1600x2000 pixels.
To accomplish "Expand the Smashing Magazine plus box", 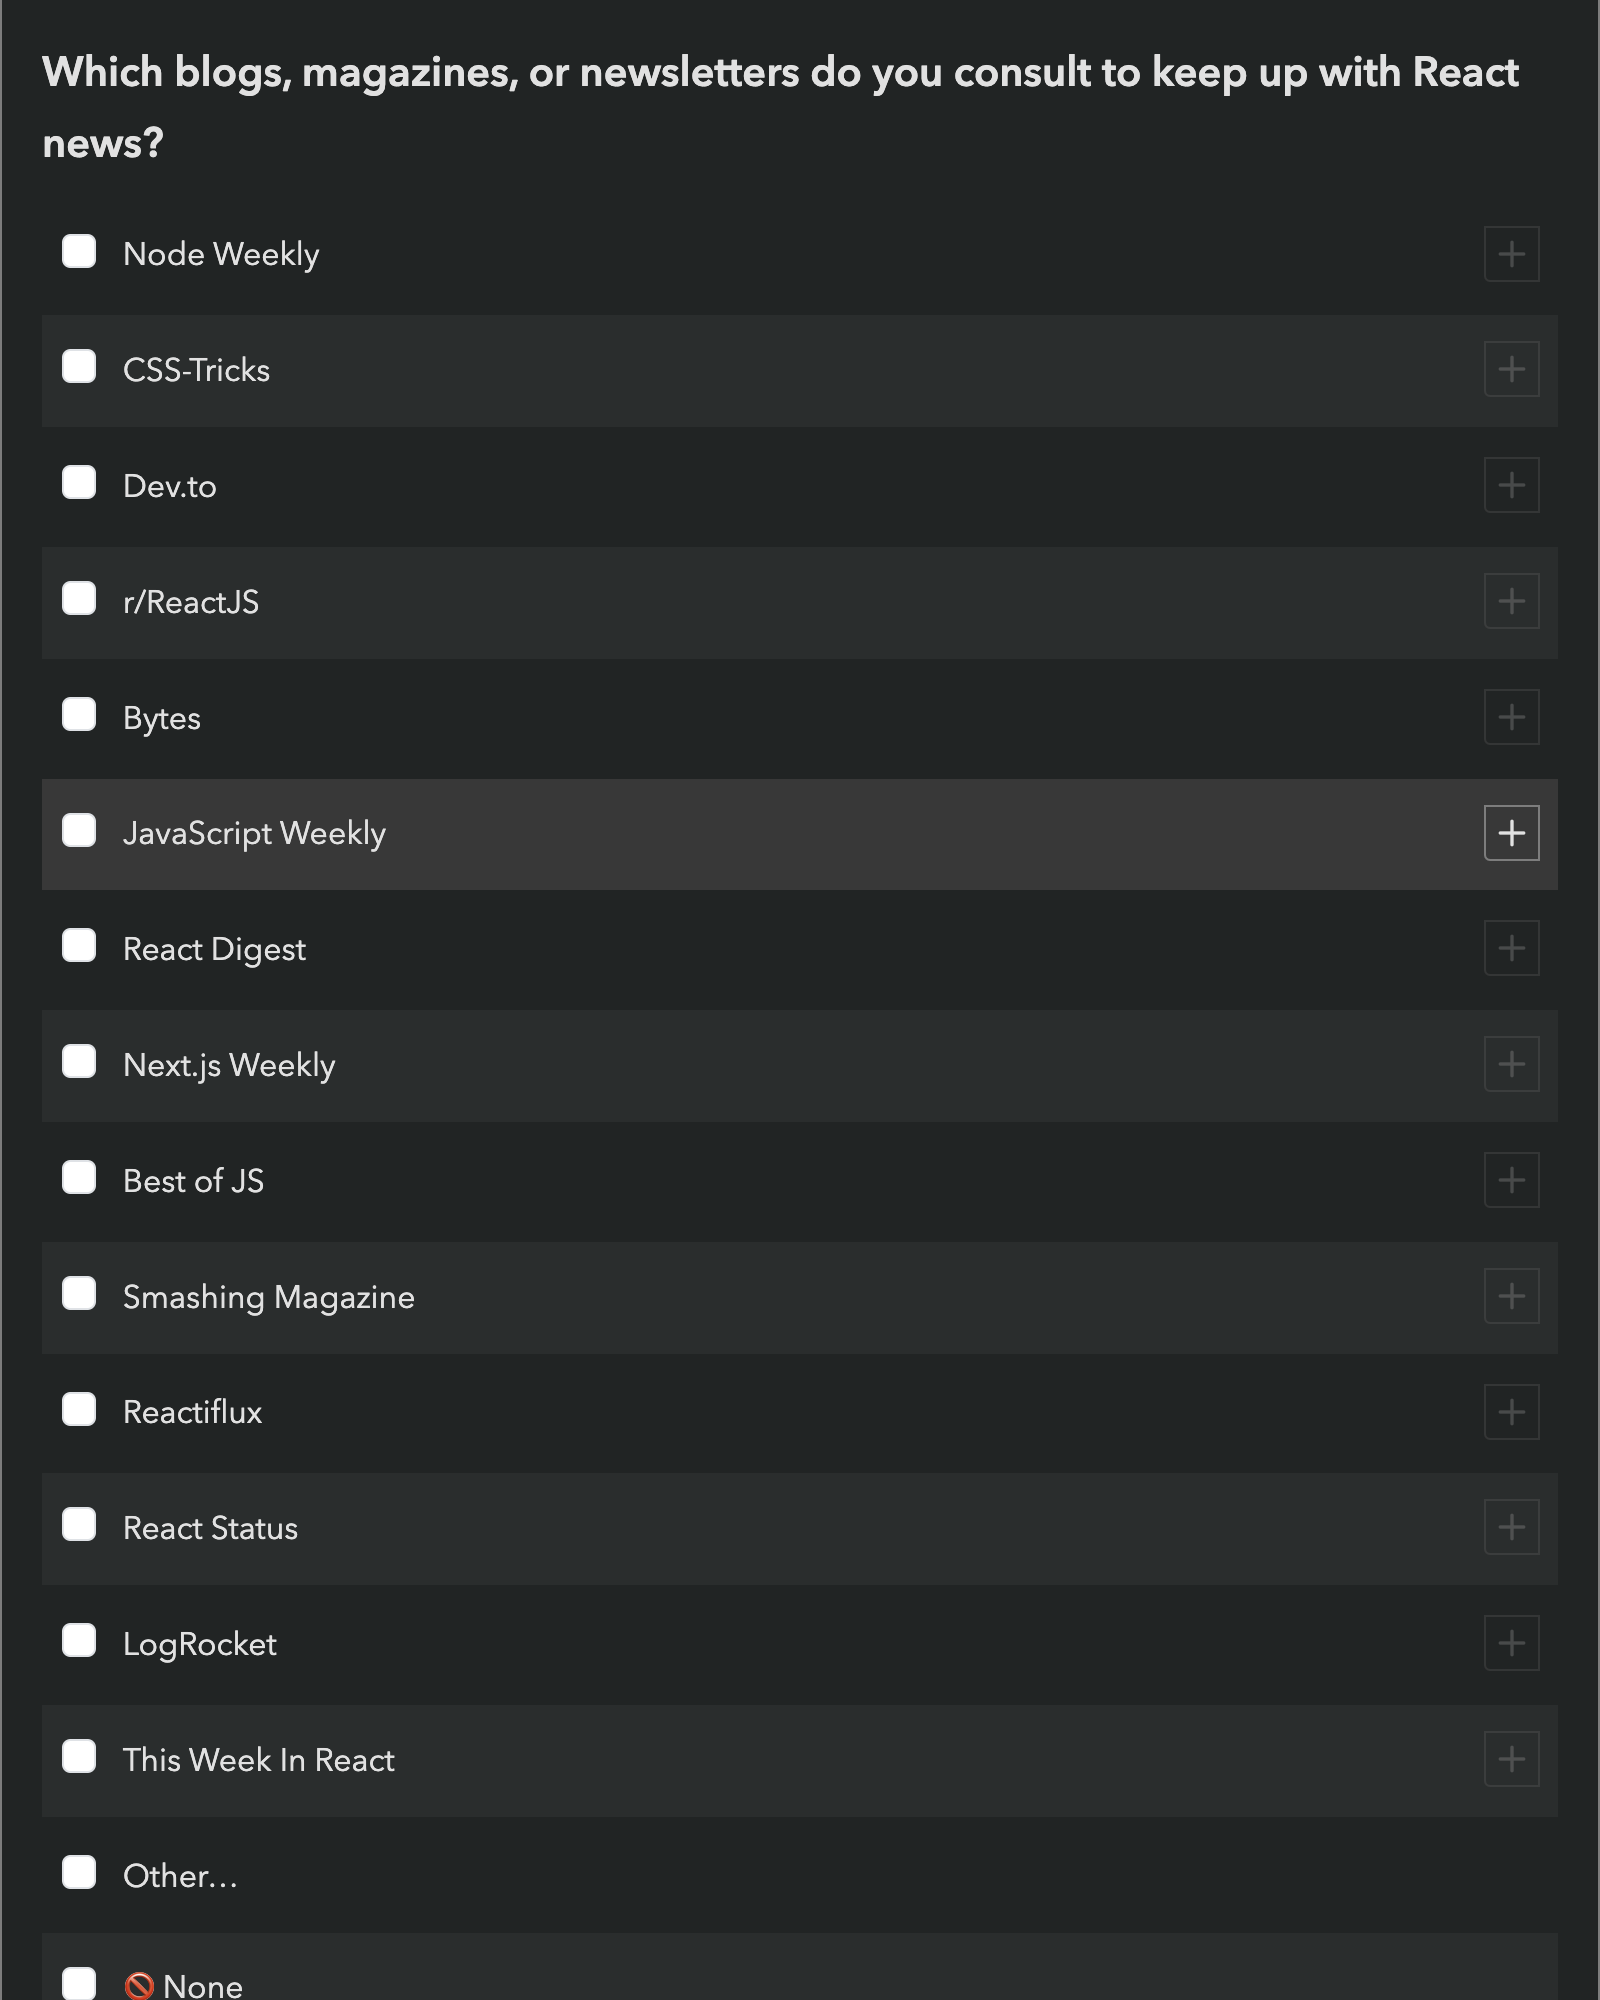I will 1511,1296.
